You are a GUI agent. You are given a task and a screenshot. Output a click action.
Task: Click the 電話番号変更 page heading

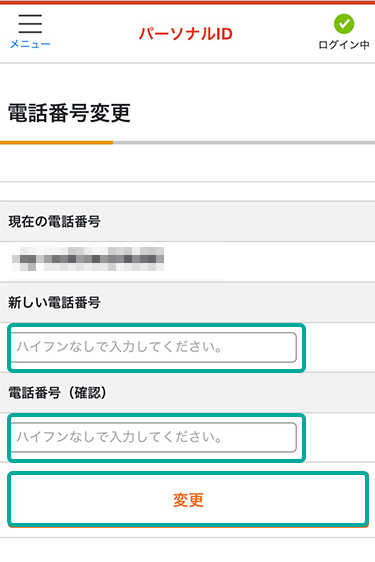click(69, 113)
